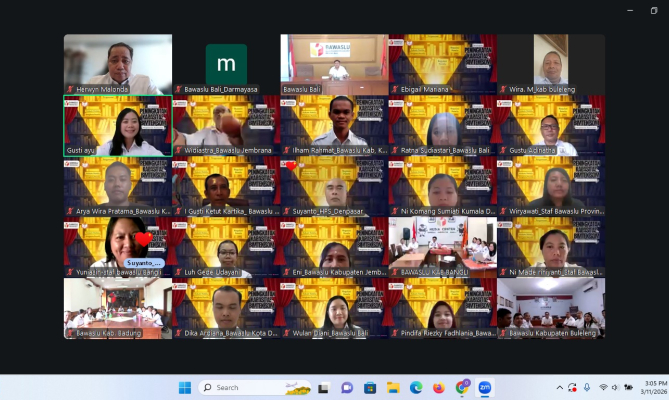The width and height of the screenshot is (669, 400).
Task: Click the Gusti ayu active speaker tile
Action: click(x=118, y=125)
